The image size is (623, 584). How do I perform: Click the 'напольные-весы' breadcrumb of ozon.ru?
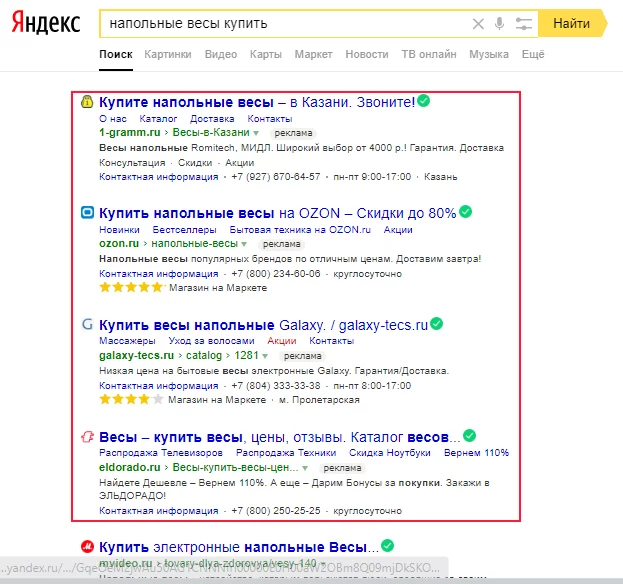[x=194, y=243]
